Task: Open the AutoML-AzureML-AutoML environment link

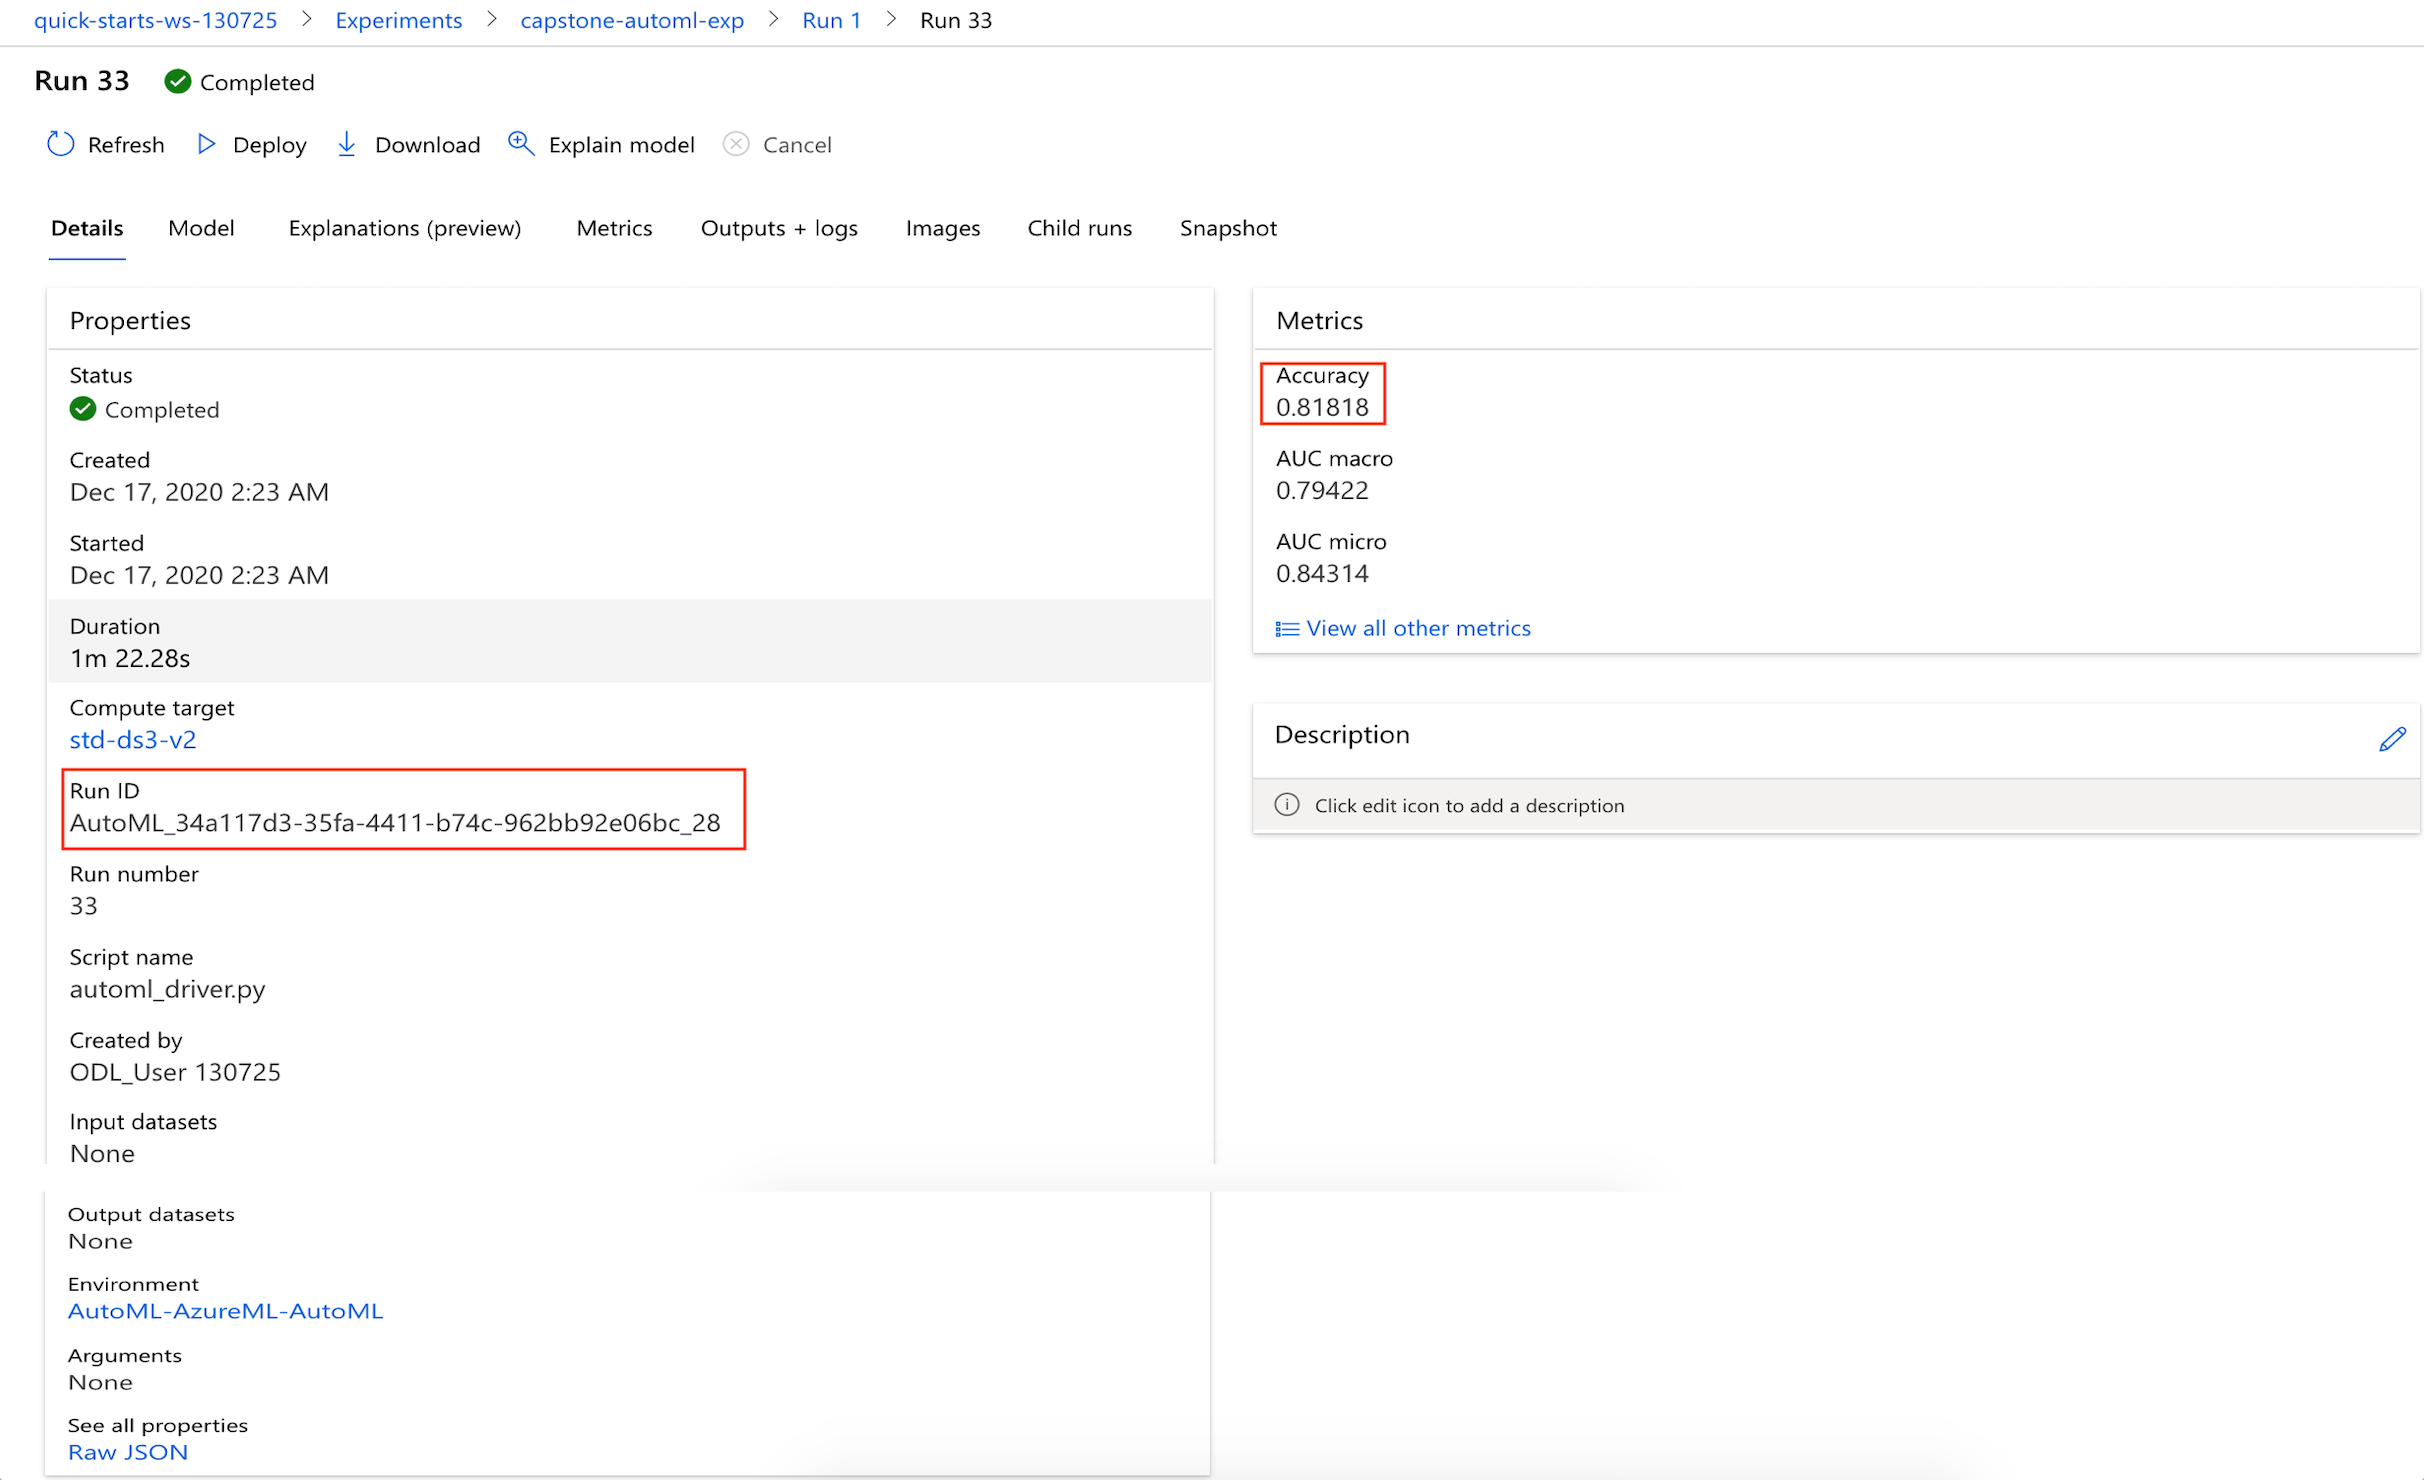Action: pos(225,1311)
